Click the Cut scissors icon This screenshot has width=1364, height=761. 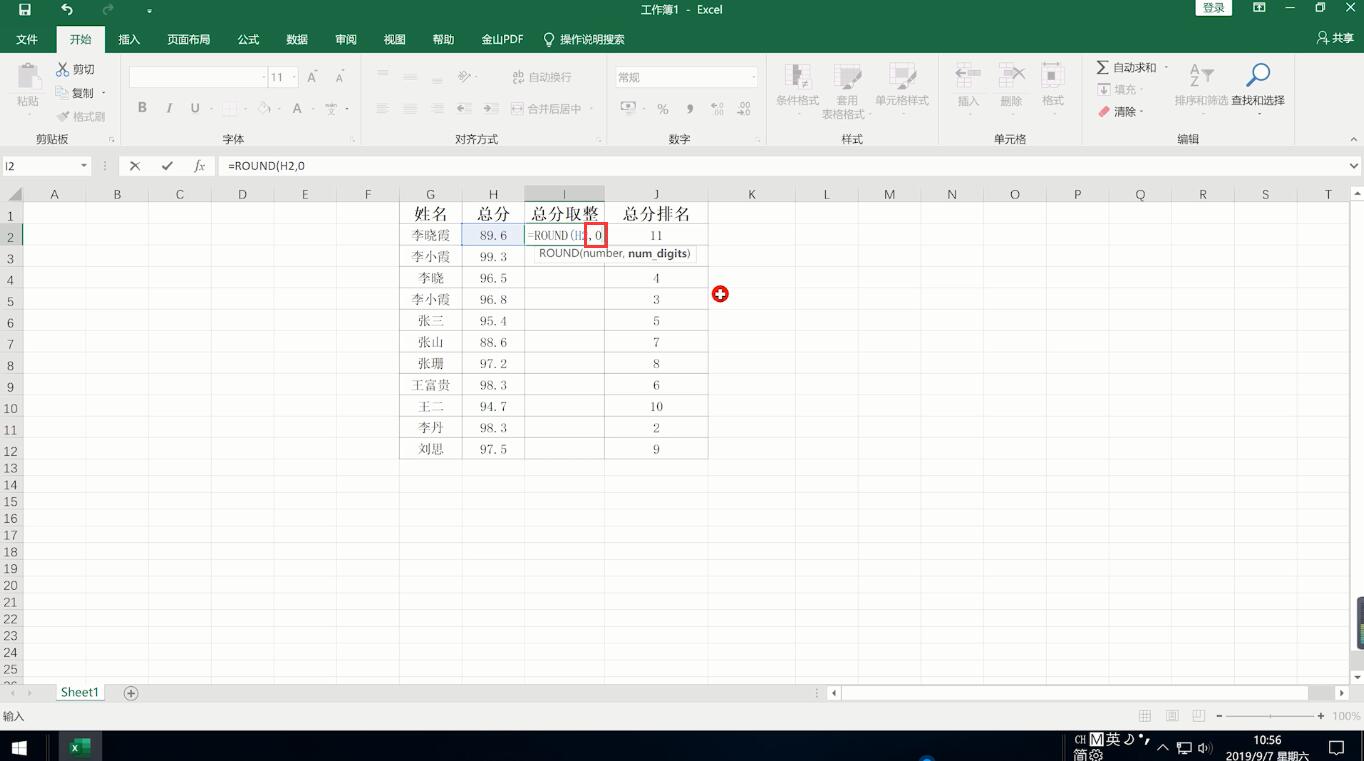coord(63,69)
